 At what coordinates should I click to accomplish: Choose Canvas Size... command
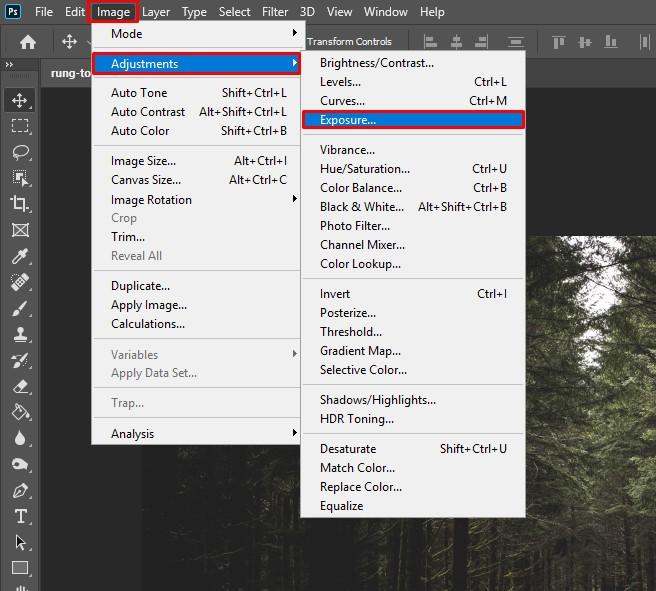196,180
